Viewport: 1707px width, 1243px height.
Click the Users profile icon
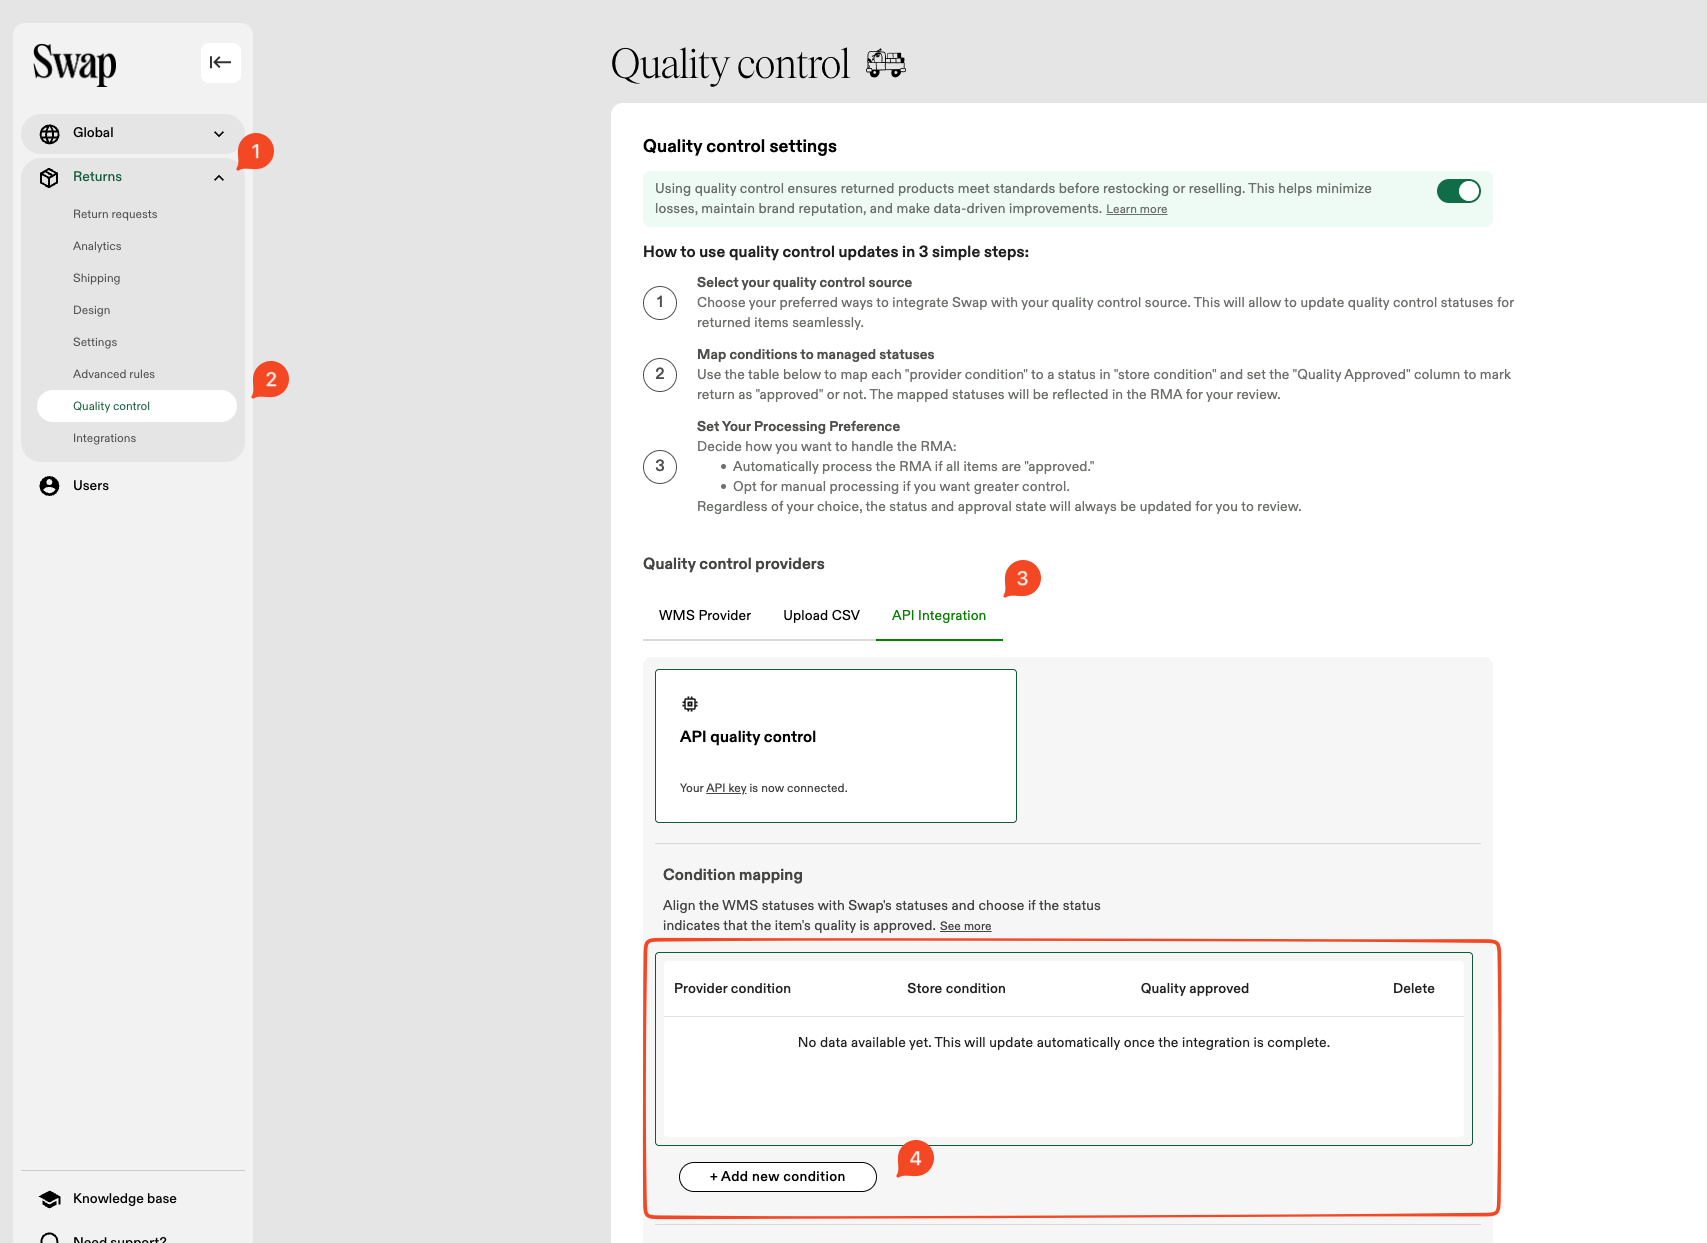(48, 485)
